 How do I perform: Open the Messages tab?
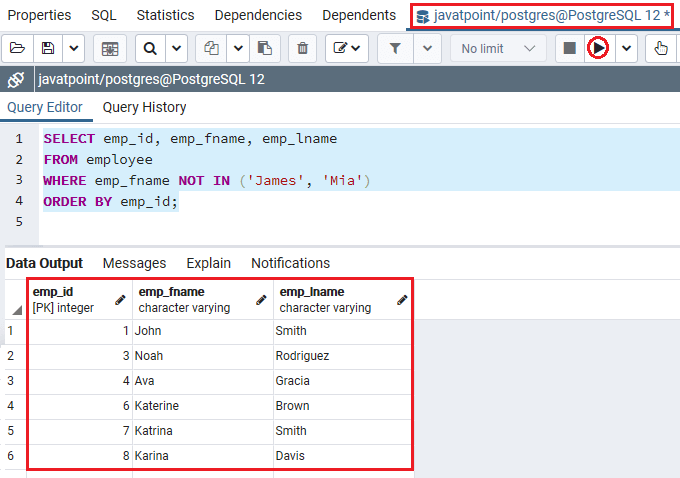click(x=134, y=263)
